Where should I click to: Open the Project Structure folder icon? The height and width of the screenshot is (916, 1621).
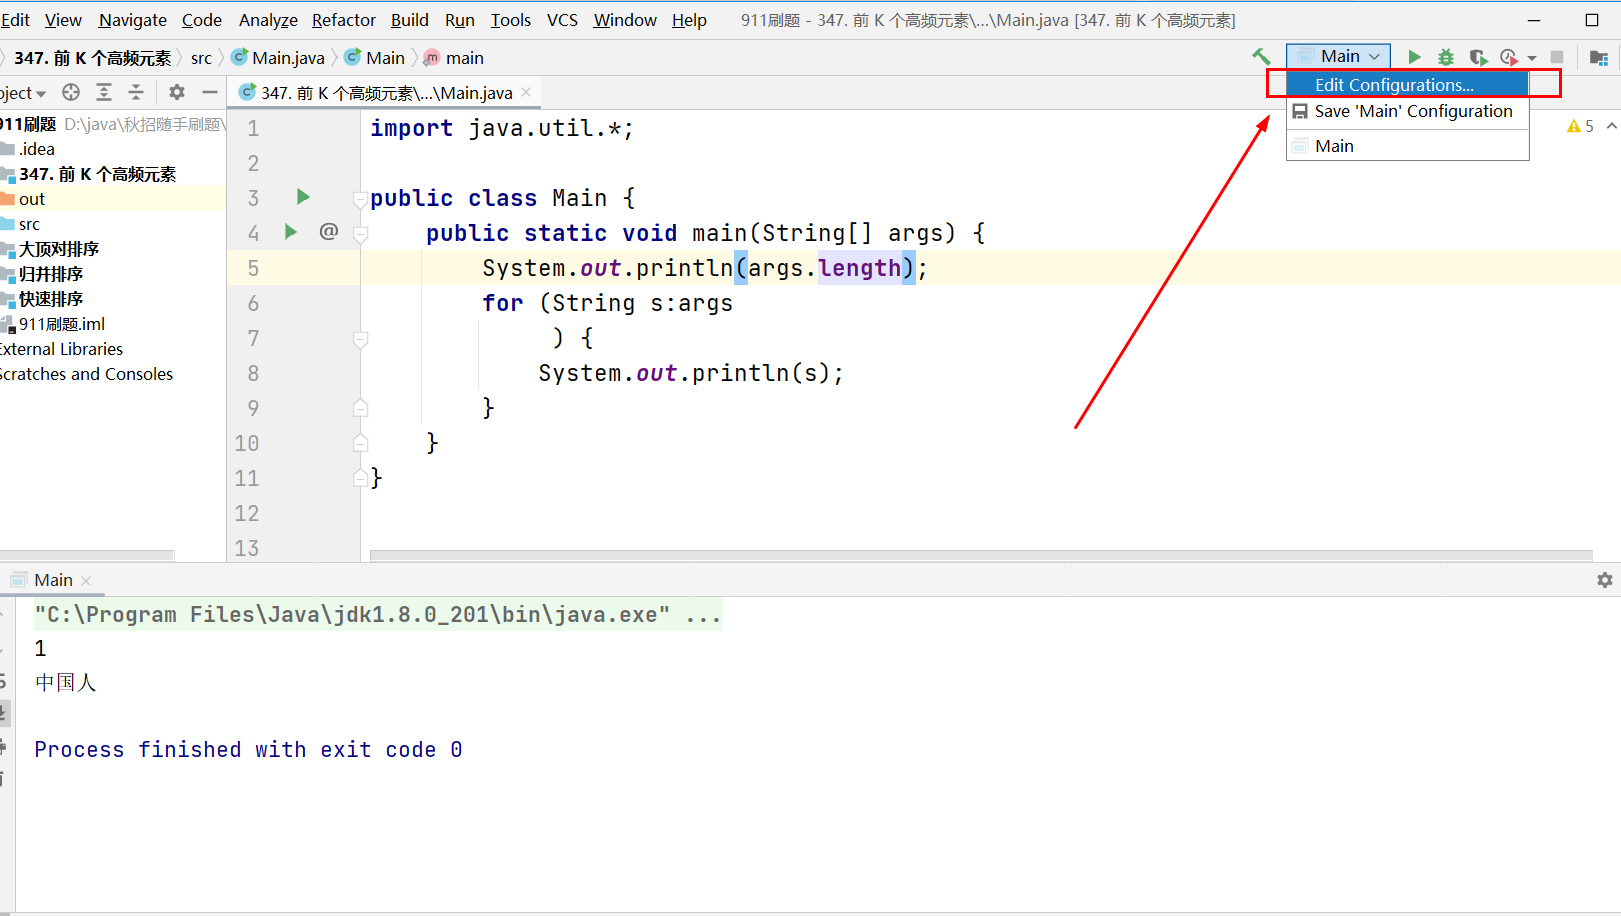(x=1599, y=57)
